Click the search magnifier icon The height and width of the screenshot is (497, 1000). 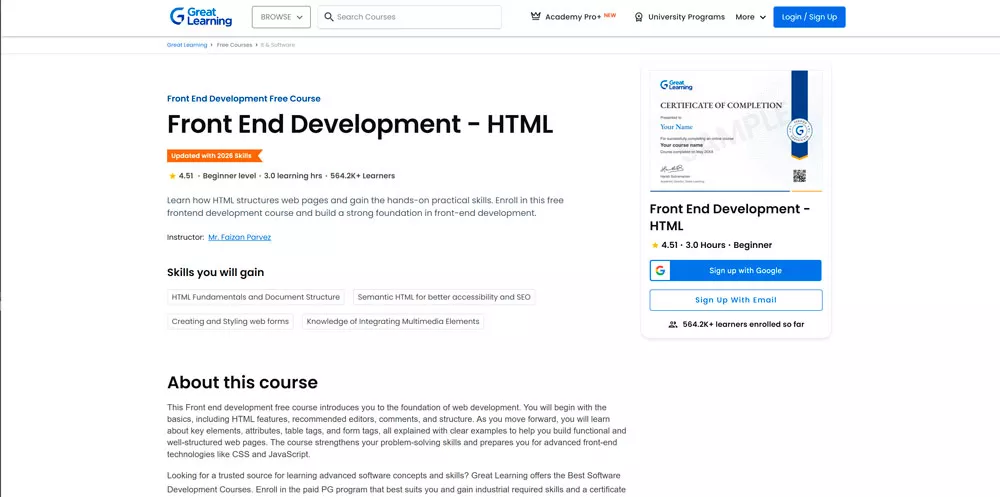pos(329,17)
